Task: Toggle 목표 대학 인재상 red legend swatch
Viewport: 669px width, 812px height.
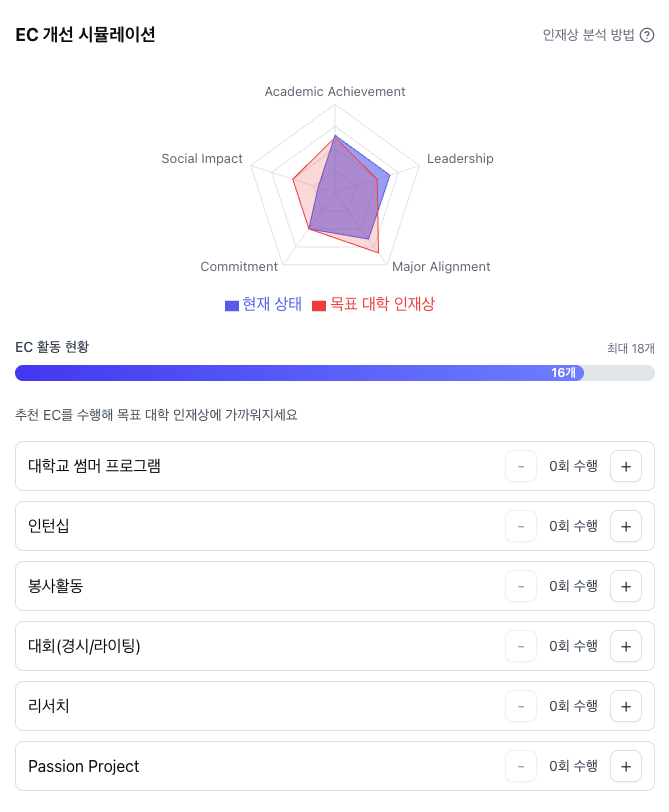Action: click(319, 306)
